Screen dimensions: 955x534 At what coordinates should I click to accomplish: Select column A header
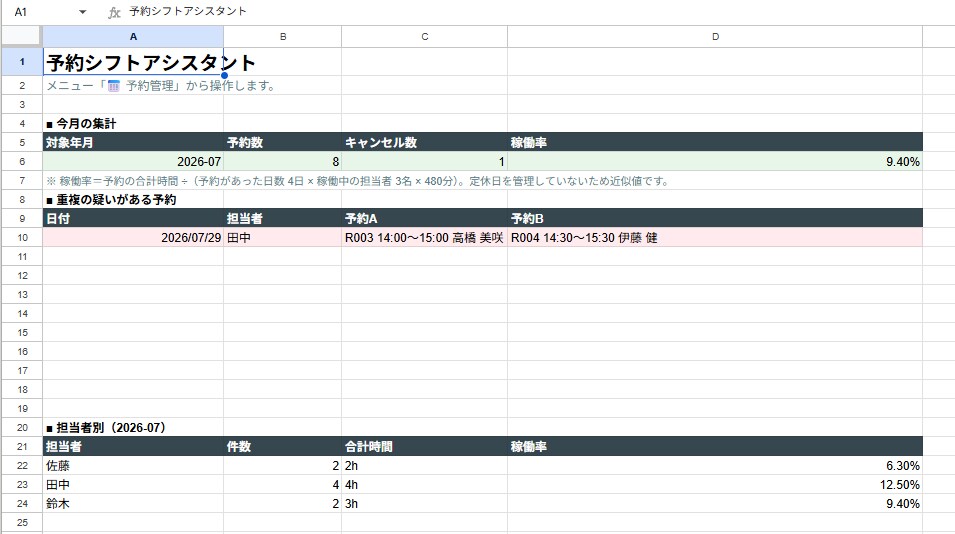pyautogui.click(x=133, y=37)
